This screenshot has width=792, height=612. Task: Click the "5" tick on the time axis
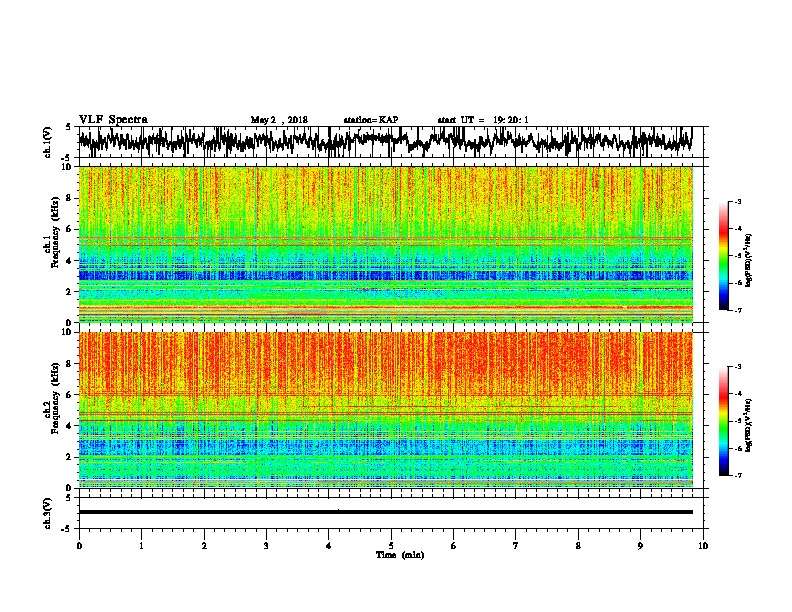pyautogui.click(x=391, y=546)
